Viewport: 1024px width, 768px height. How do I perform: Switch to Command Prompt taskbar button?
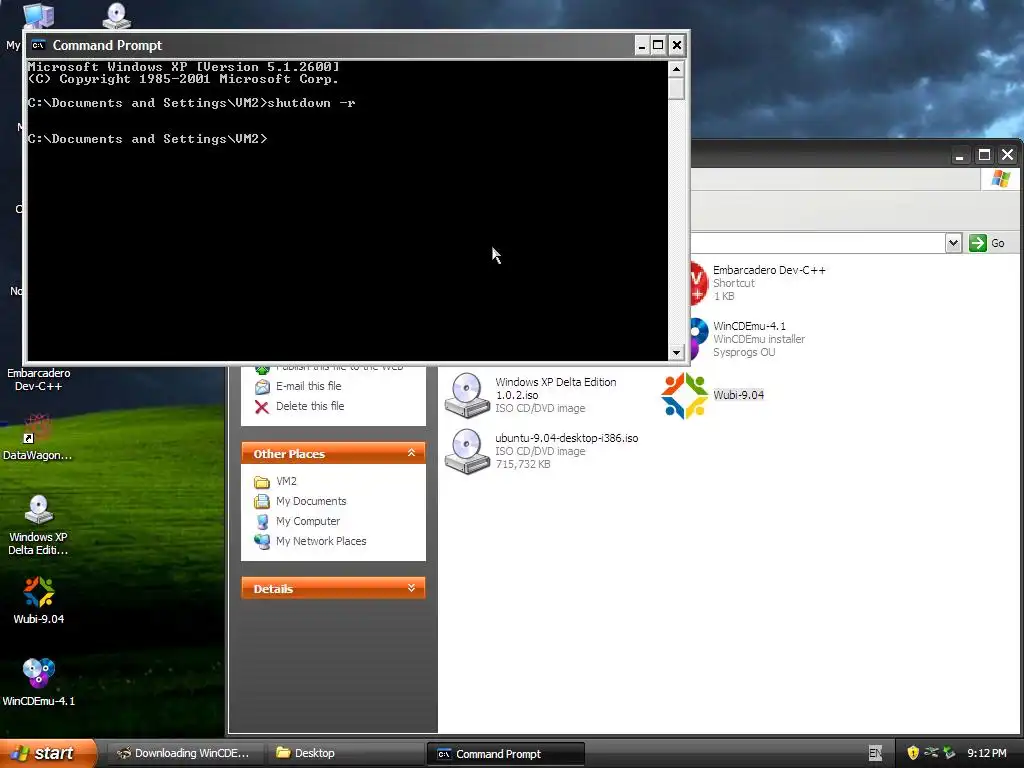click(x=505, y=753)
